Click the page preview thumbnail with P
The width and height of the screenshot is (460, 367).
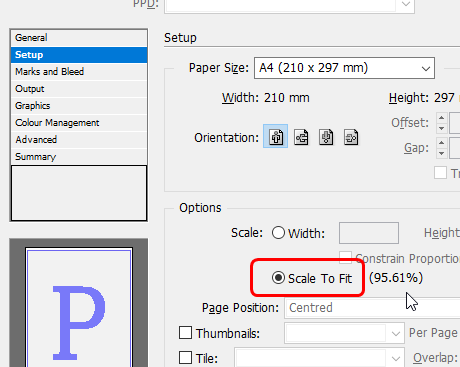(79, 307)
